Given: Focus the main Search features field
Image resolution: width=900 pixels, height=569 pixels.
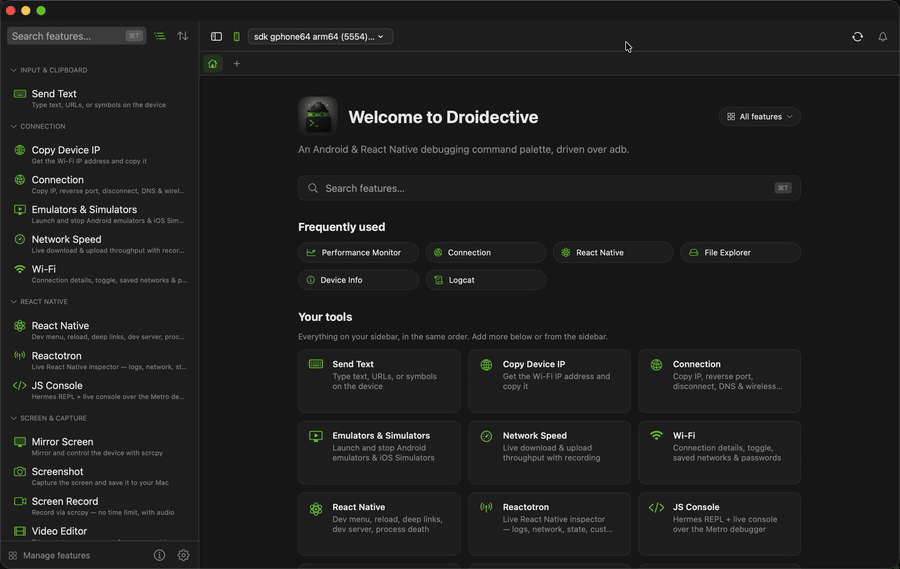Looking at the screenshot, I should pyautogui.click(x=549, y=188).
